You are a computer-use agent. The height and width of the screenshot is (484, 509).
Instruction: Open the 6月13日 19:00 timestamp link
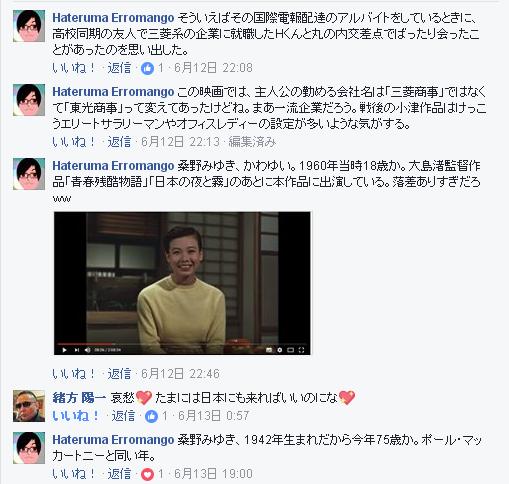[x=213, y=474]
